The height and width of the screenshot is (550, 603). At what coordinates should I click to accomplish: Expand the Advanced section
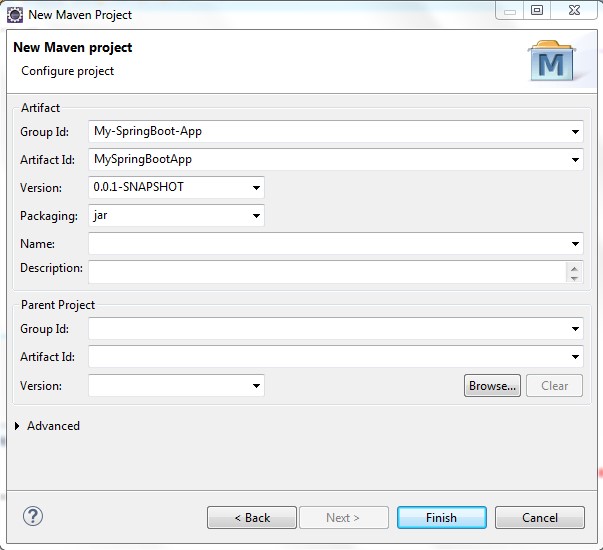17,426
